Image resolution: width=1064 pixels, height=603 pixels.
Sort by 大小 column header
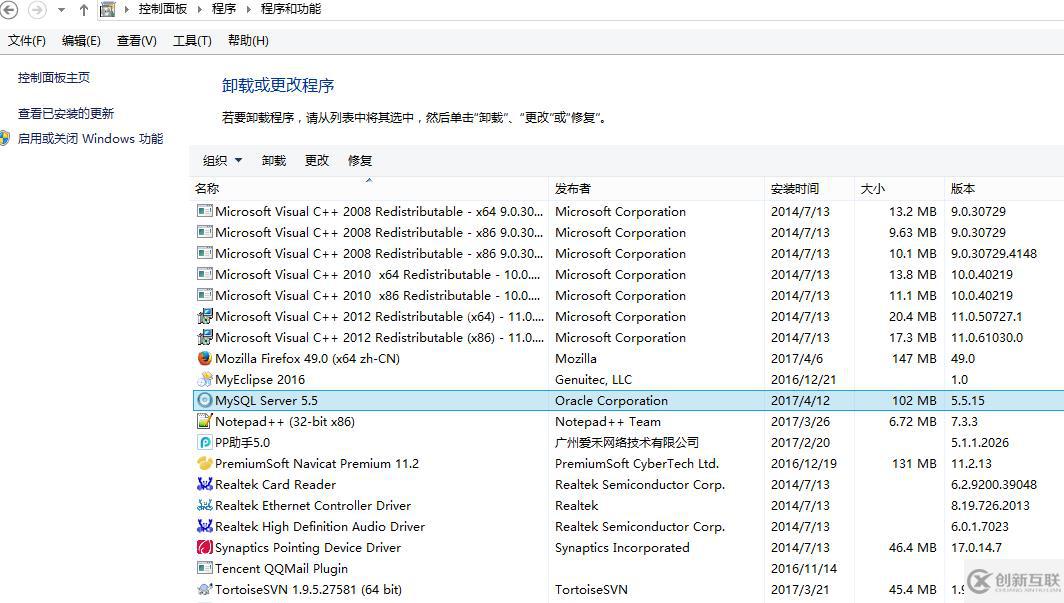pyautogui.click(x=899, y=189)
